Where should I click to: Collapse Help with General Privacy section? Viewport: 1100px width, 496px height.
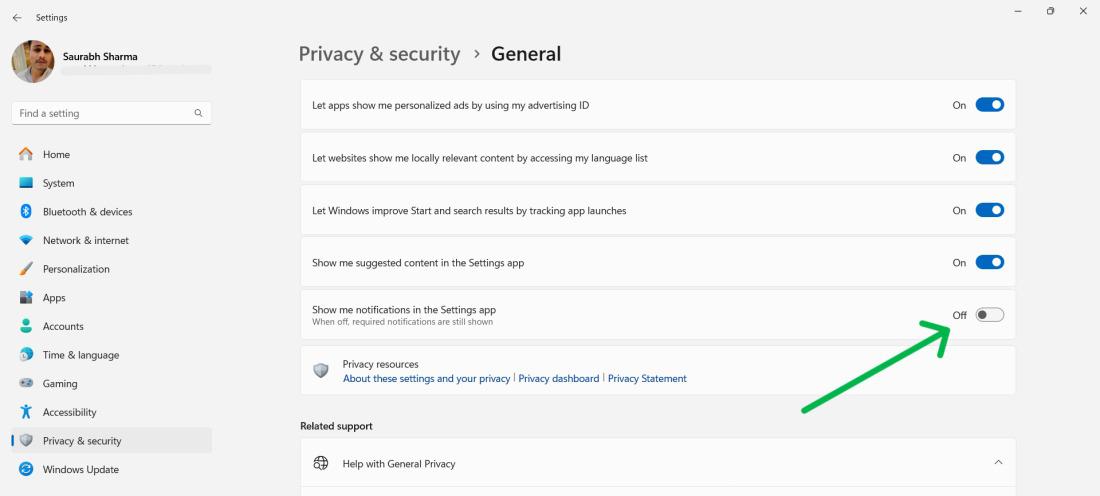(997, 463)
